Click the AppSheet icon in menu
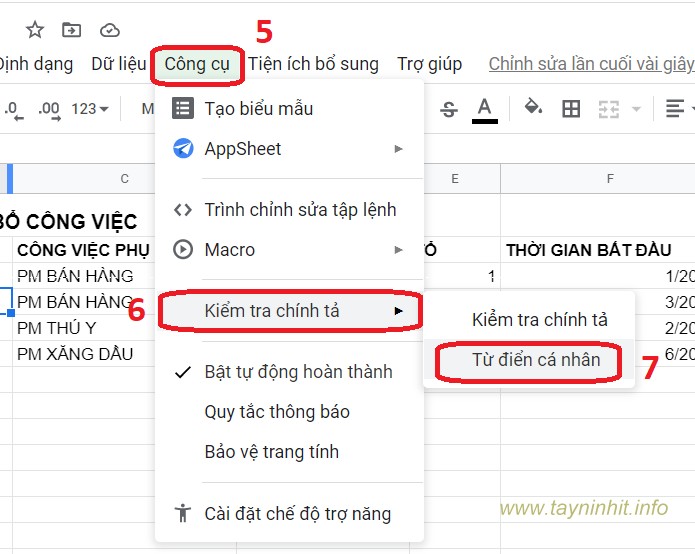 [183, 148]
